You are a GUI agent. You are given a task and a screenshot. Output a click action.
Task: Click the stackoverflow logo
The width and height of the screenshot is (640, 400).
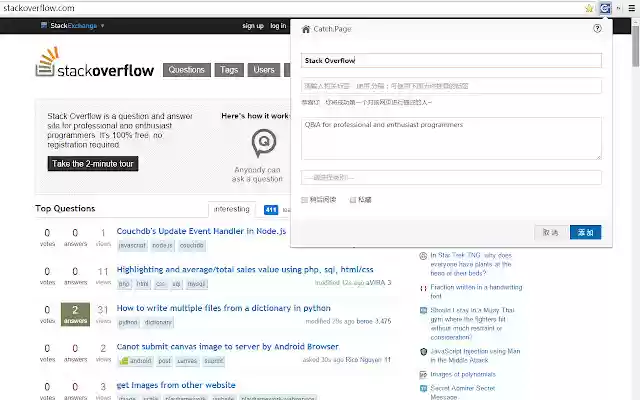point(95,62)
